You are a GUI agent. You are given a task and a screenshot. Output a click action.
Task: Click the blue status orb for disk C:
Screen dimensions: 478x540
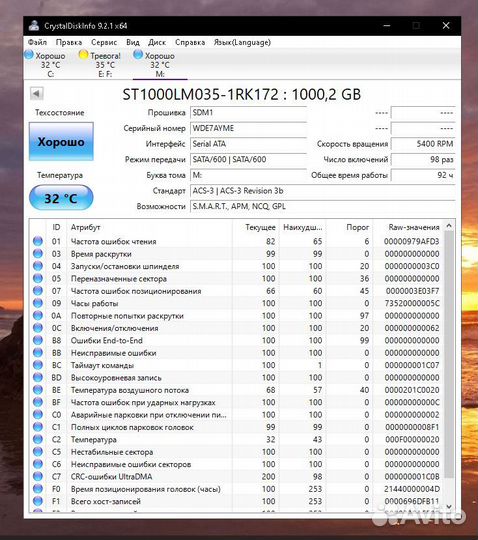tap(29, 54)
